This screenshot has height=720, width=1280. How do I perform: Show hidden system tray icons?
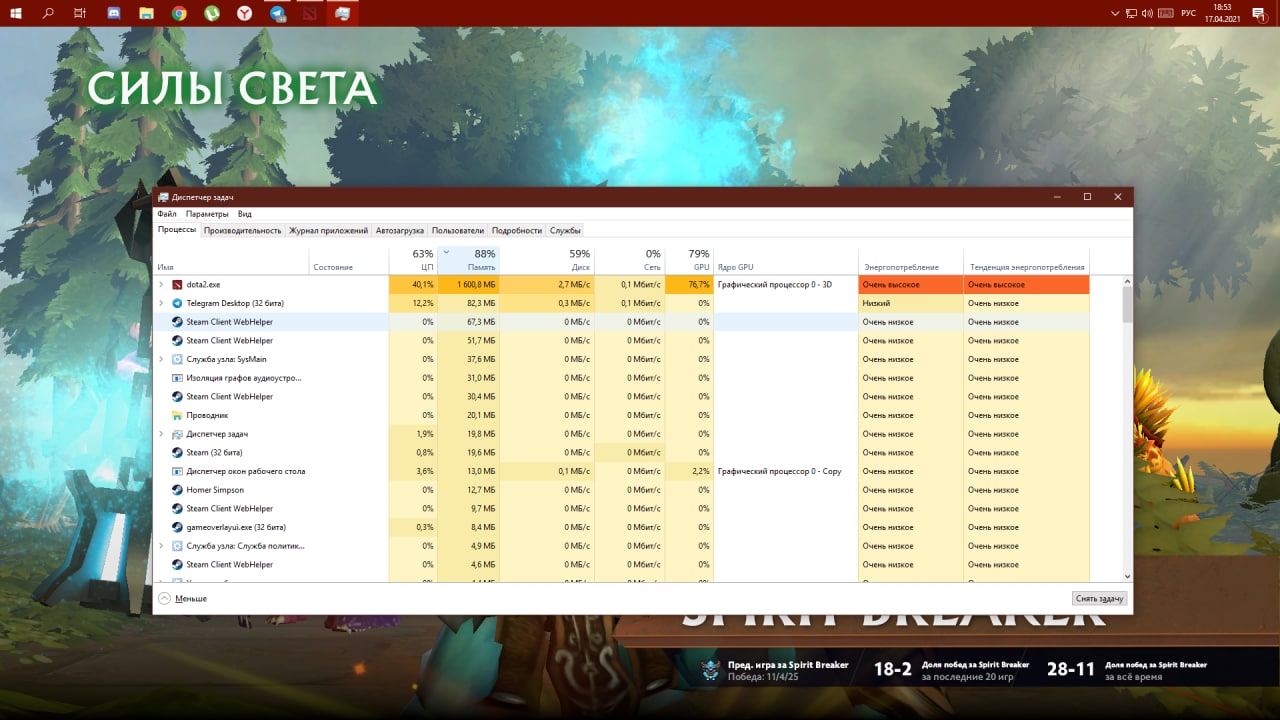point(1116,14)
